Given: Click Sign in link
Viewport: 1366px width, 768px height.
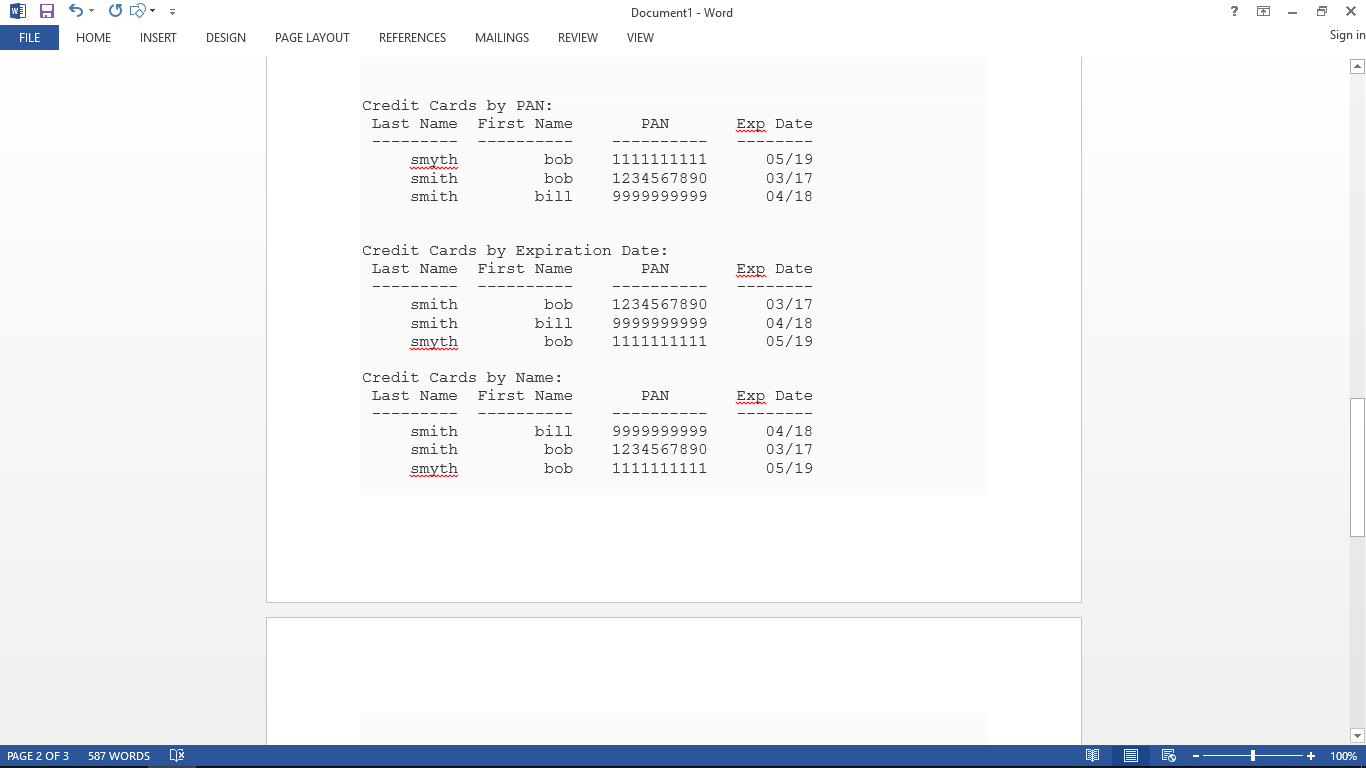Looking at the screenshot, I should tap(1347, 35).
